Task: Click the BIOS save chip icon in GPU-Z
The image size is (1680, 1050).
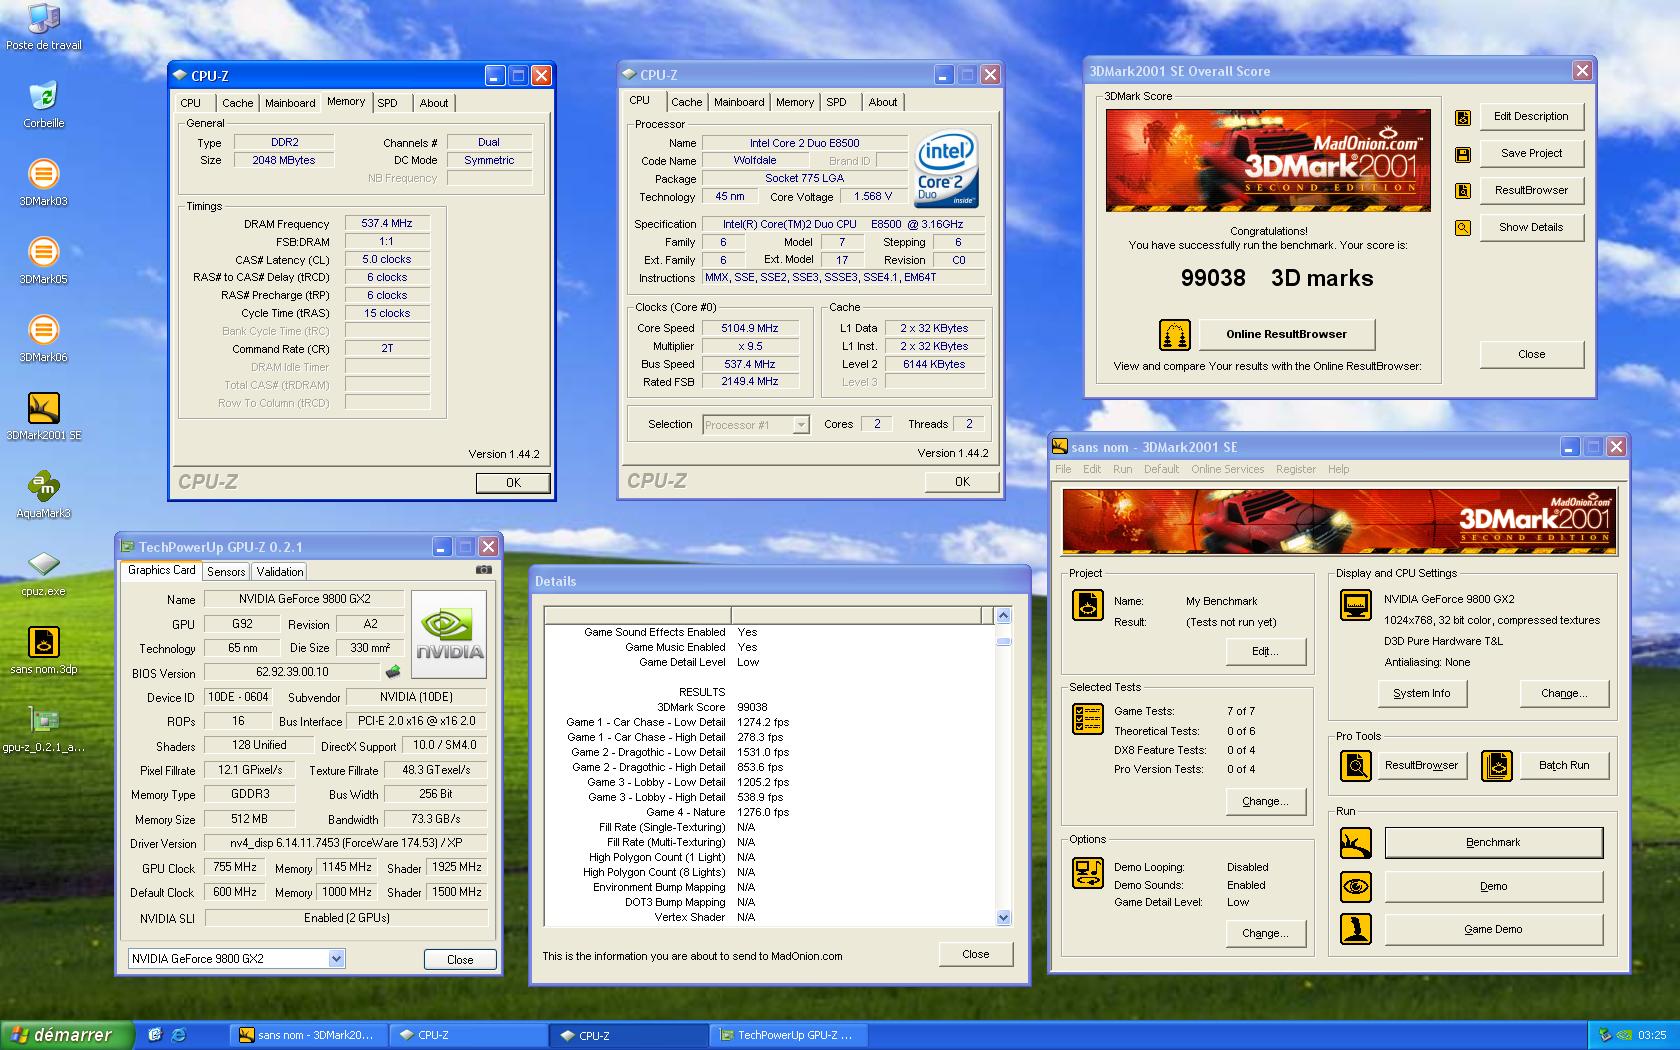Action: tap(393, 672)
